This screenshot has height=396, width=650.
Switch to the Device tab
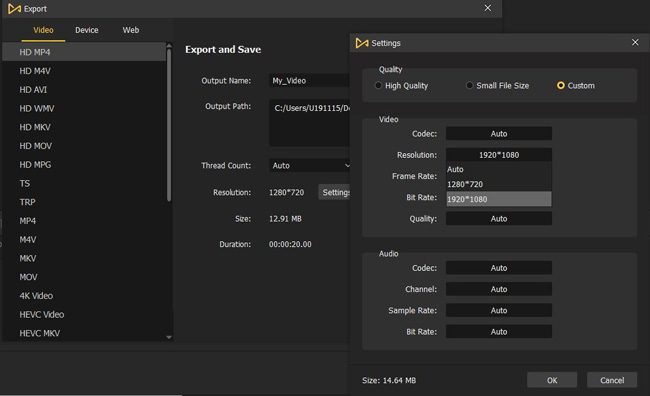(x=87, y=30)
